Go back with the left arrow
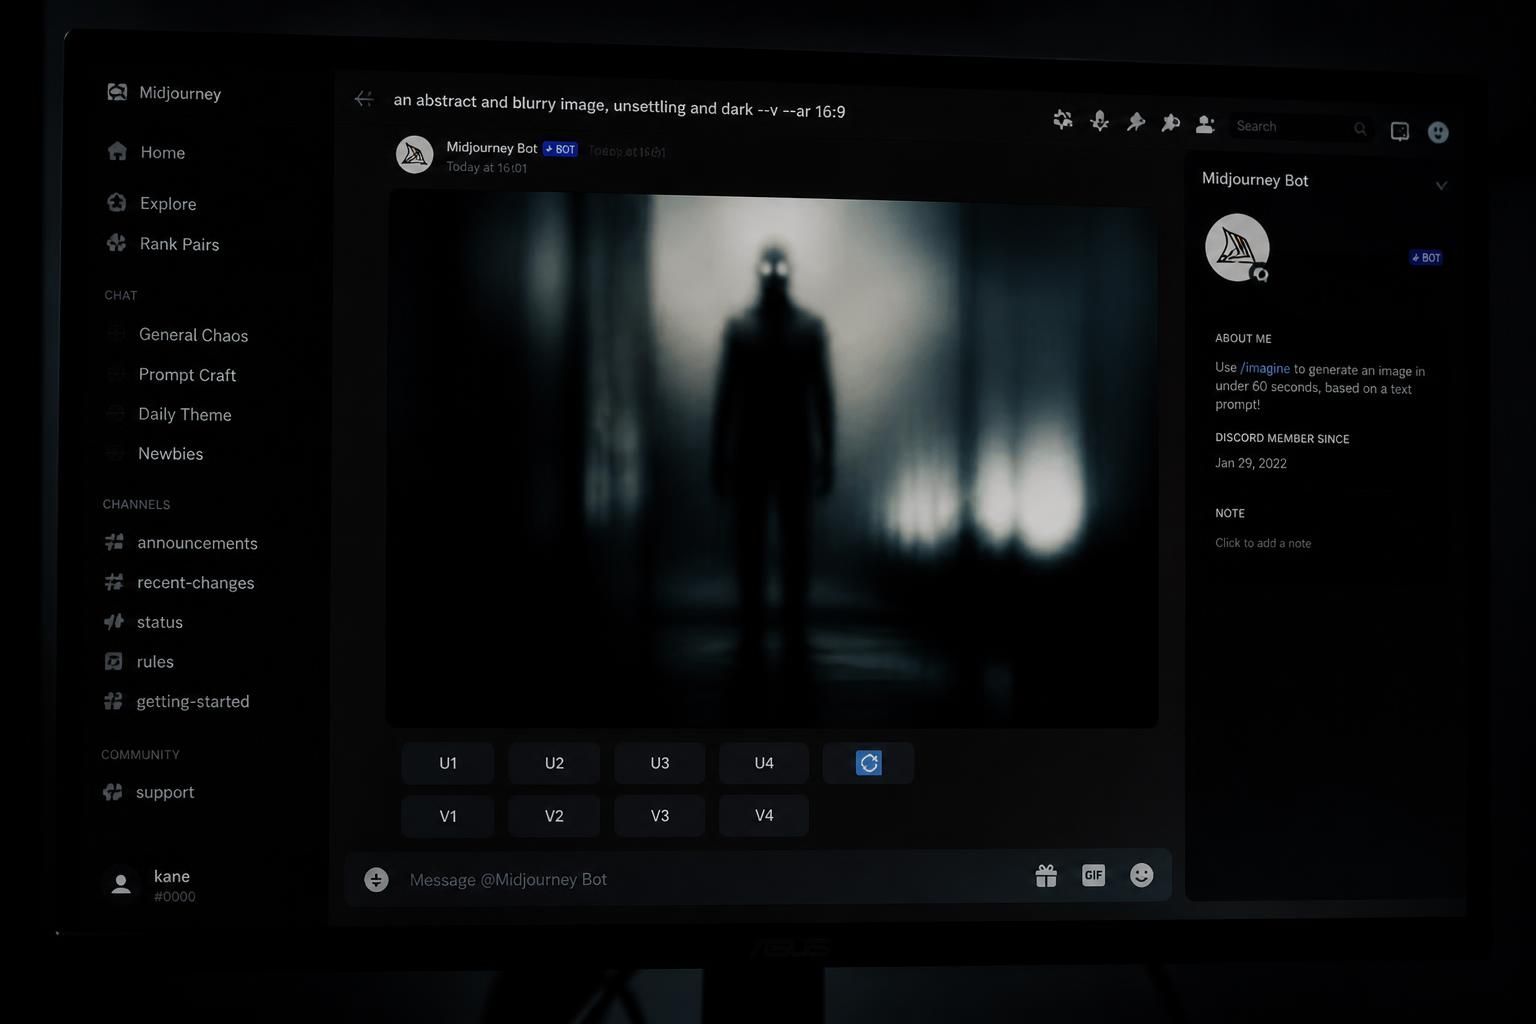The width and height of the screenshot is (1536, 1024). (364, 98)
